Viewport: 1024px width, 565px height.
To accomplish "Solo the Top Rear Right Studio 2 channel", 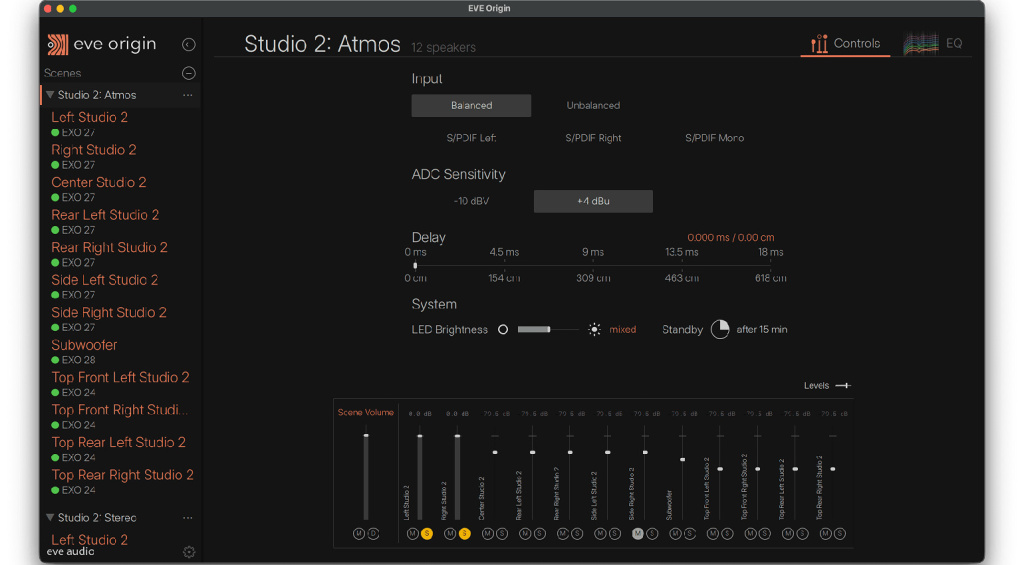I will tap(840, 534).
